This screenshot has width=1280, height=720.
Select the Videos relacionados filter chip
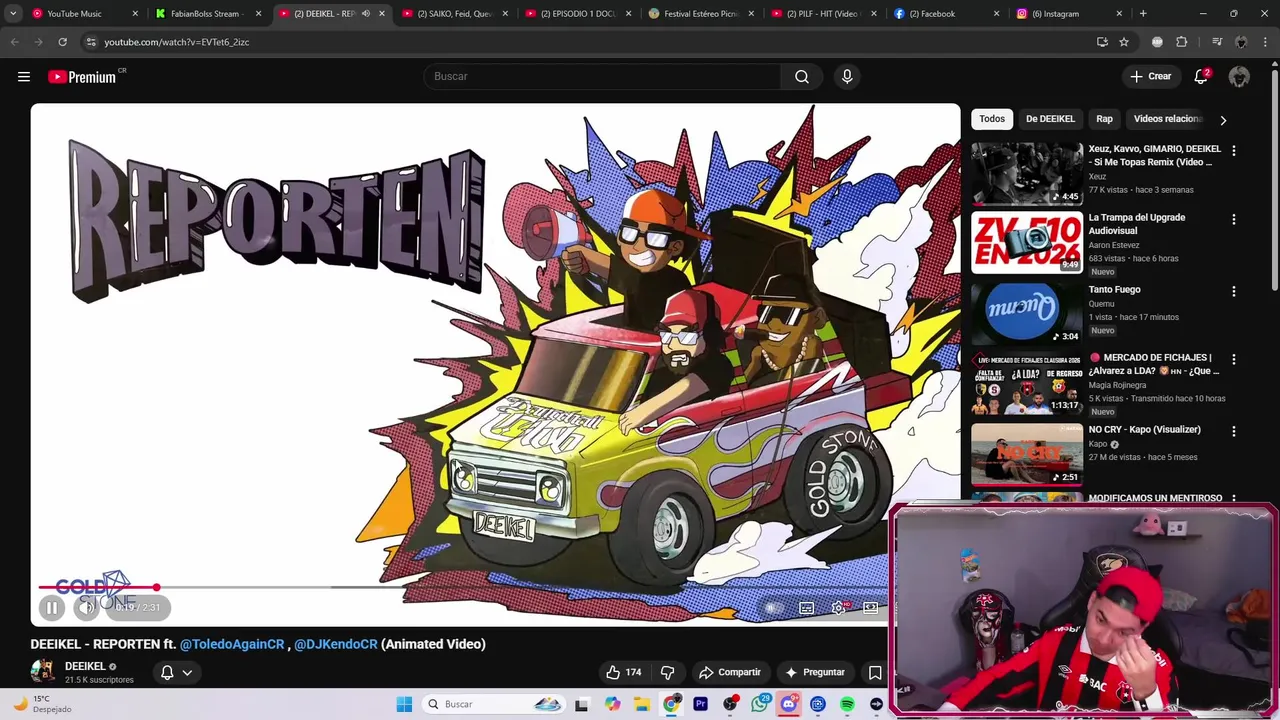pos(1167,119)
